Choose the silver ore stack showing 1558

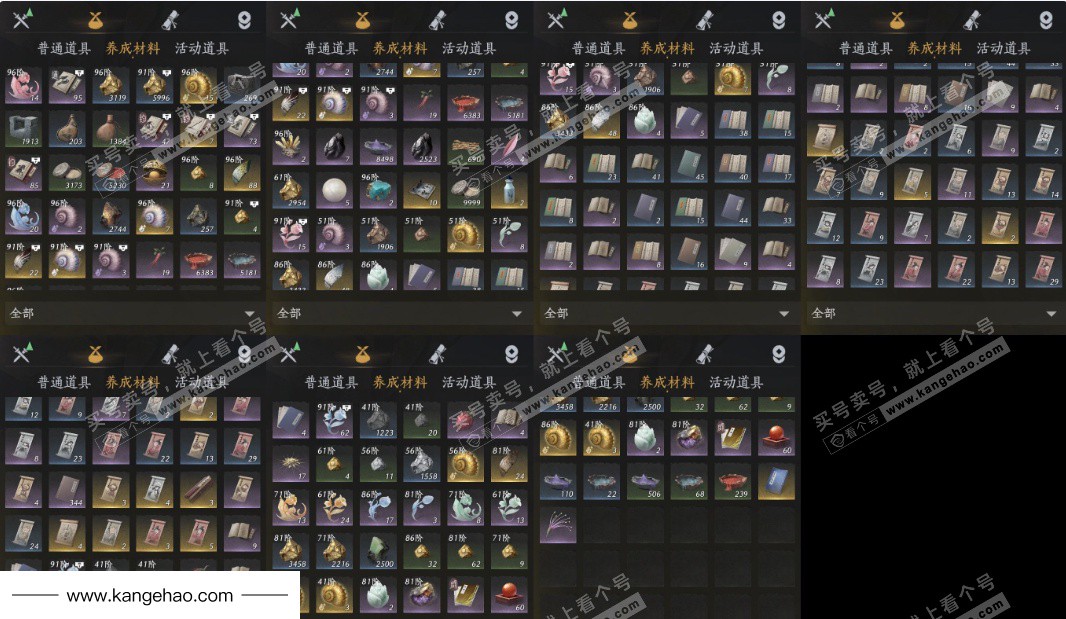(422, 464)
